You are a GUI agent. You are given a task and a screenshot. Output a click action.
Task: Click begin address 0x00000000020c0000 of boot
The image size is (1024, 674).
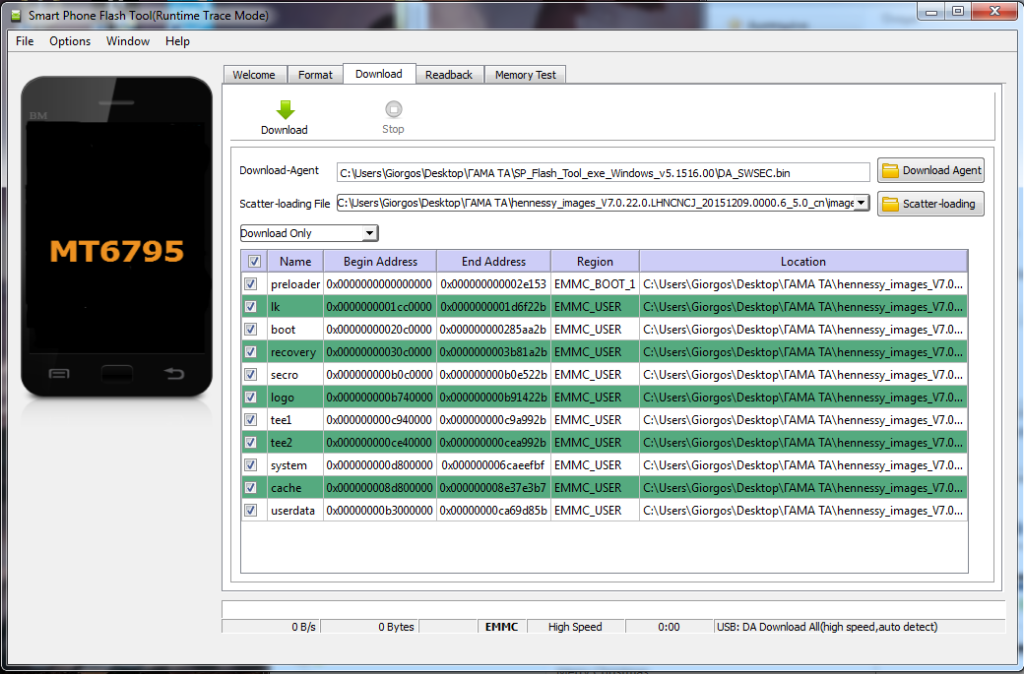click(380, 329)
